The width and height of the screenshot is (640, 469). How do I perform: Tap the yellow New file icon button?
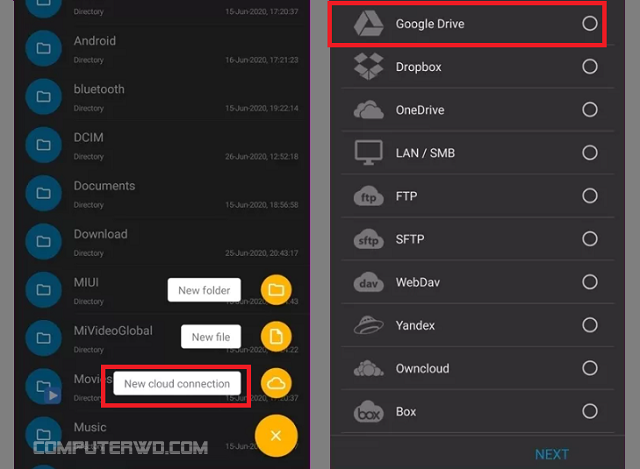tap(276, 337)
